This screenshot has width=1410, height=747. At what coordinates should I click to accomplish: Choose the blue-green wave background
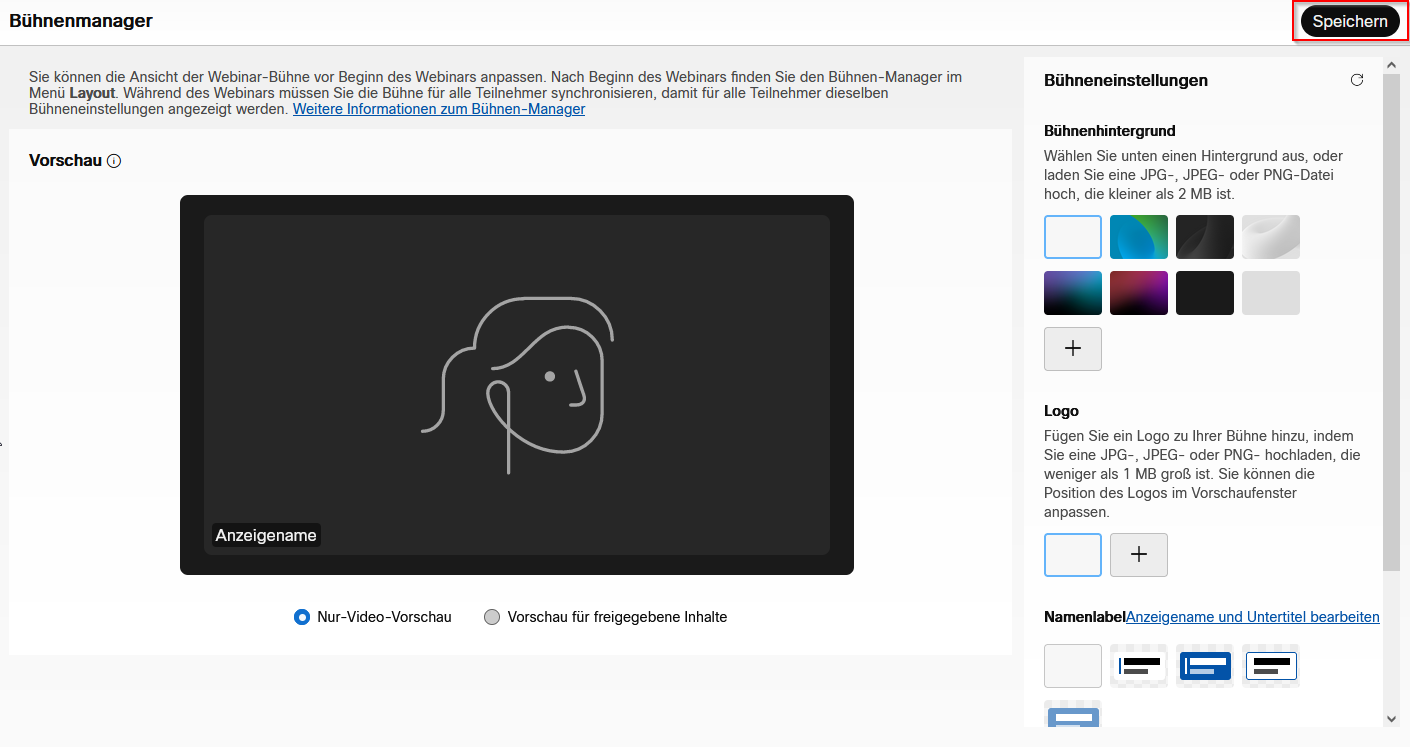1139,237
